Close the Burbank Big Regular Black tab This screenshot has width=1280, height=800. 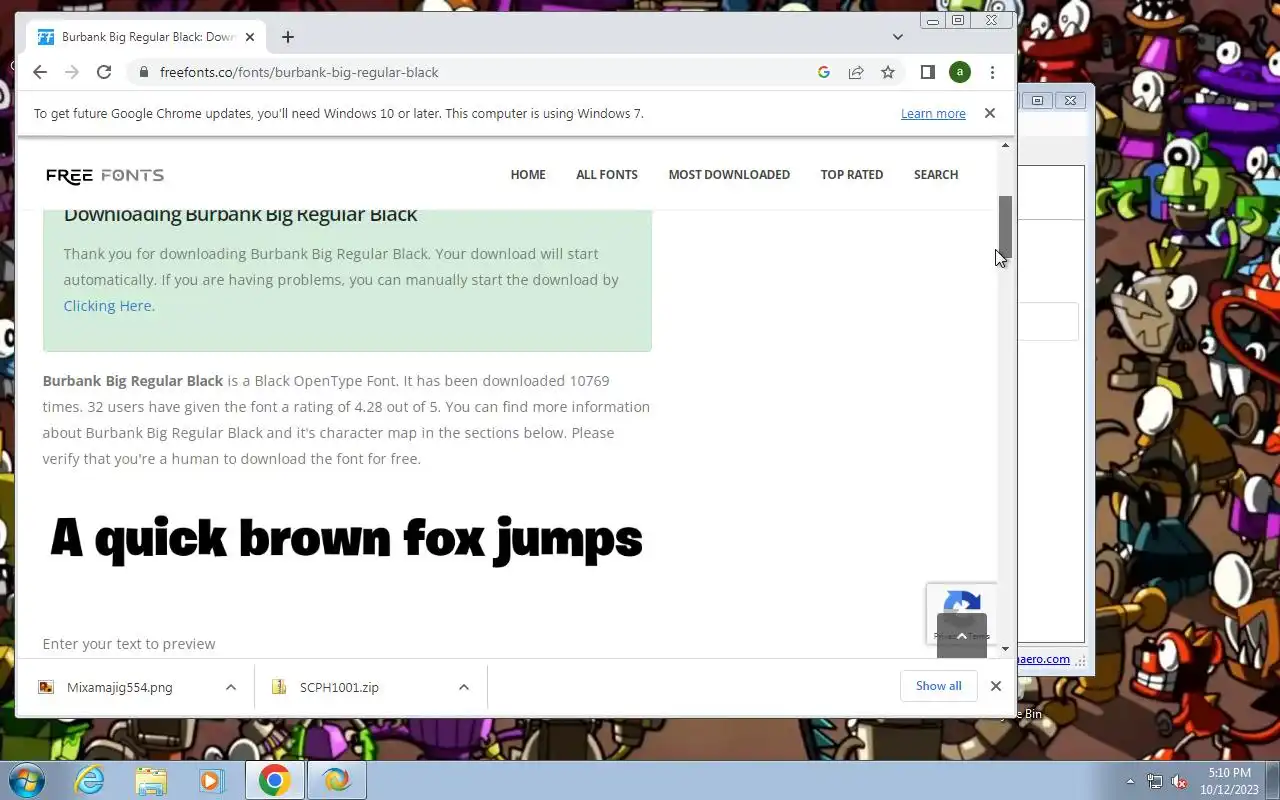250,37
